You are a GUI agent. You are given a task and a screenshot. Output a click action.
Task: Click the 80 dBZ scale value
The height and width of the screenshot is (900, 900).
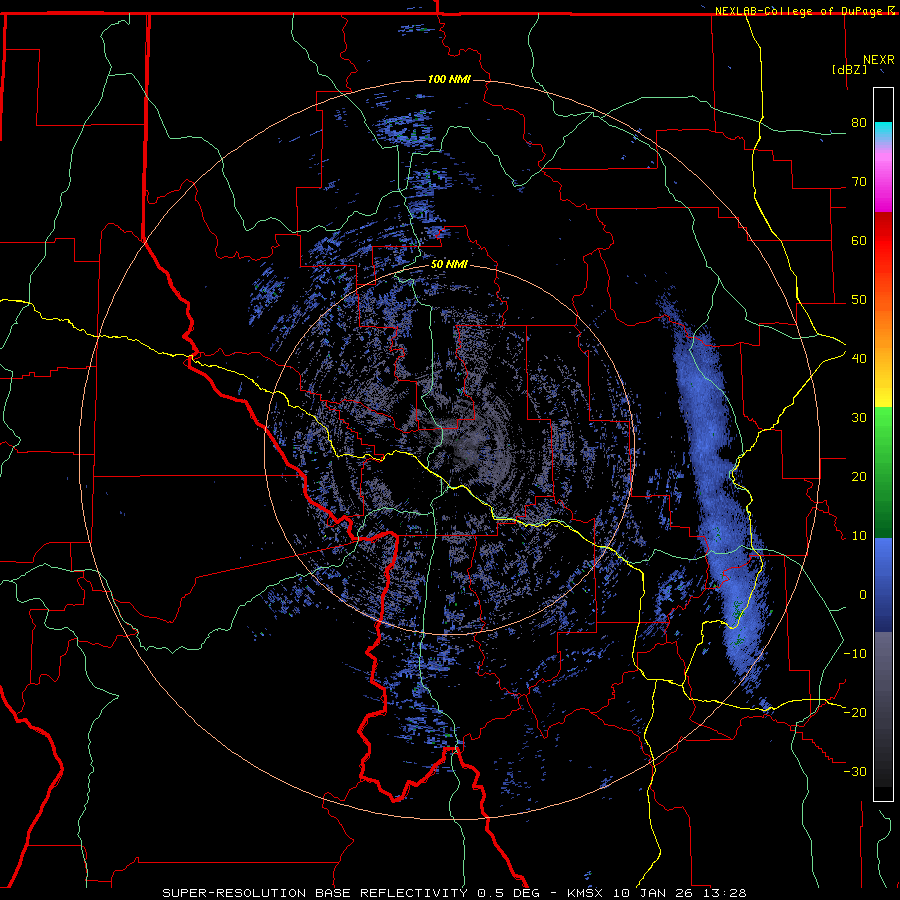pos(859,122)
